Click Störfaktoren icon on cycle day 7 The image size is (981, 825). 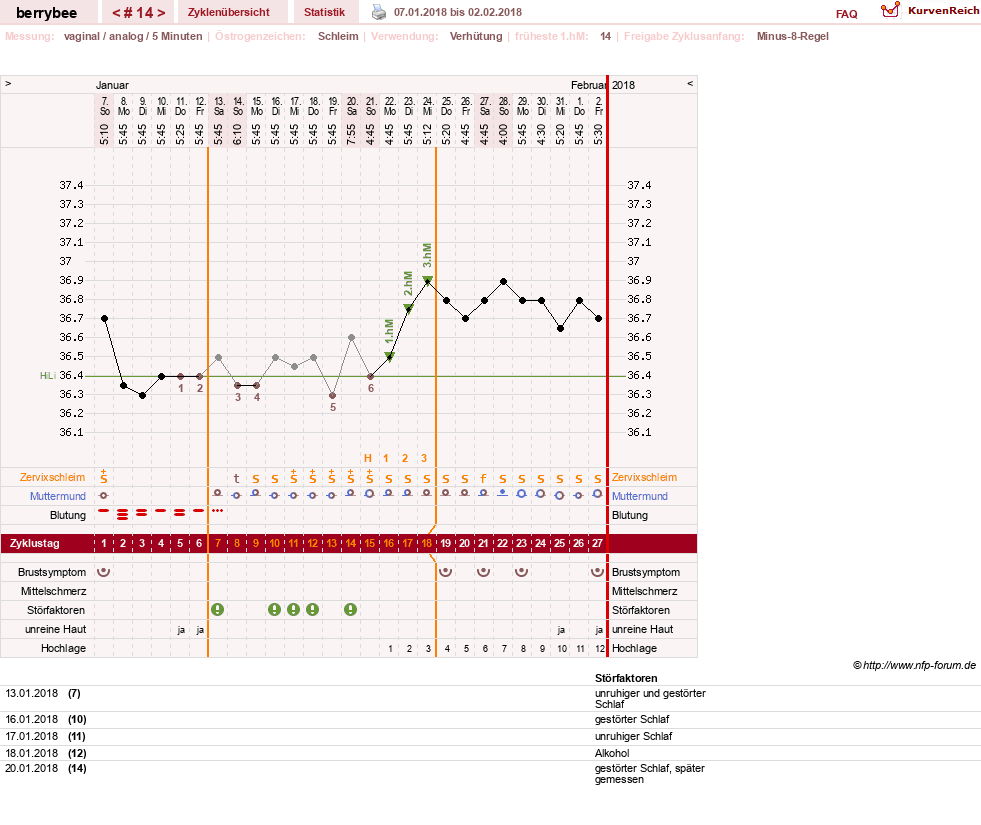click(x=217, y=609)
